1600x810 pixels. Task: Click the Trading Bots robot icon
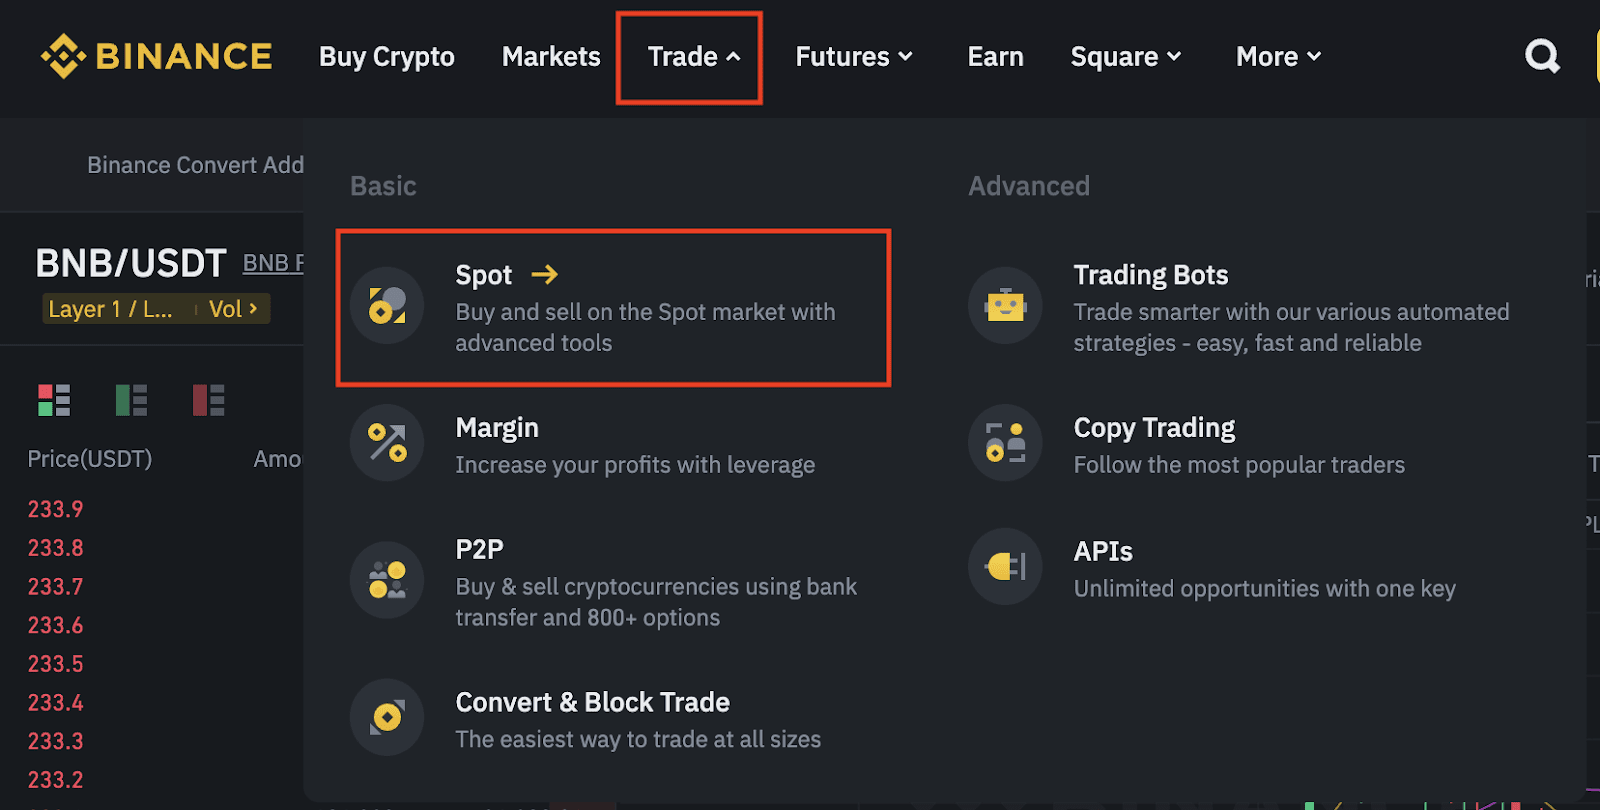coord(1005,305)
